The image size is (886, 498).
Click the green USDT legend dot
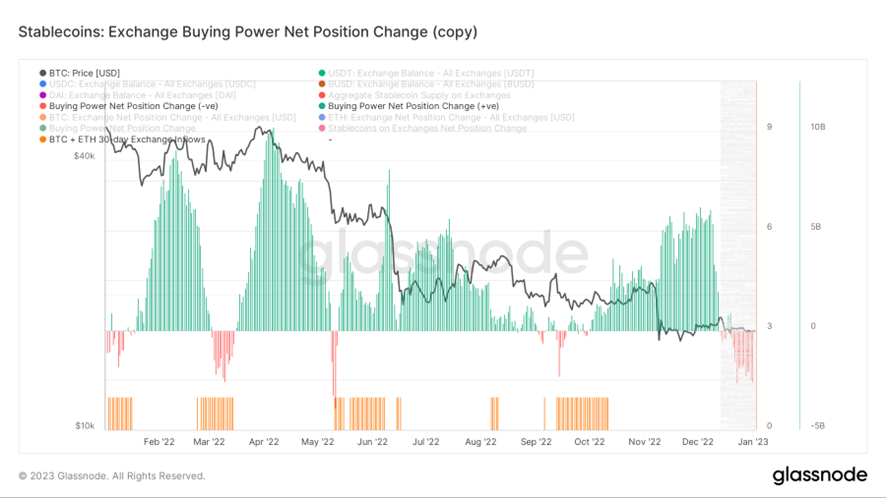321,73
